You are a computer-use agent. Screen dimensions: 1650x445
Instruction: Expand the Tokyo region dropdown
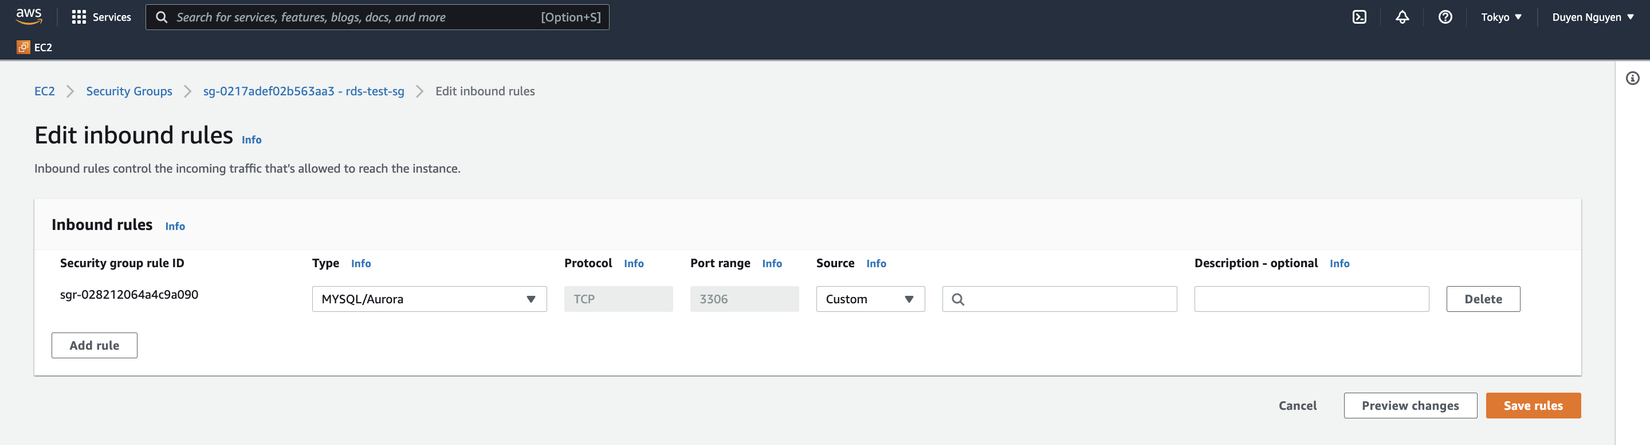[1501, 17]
